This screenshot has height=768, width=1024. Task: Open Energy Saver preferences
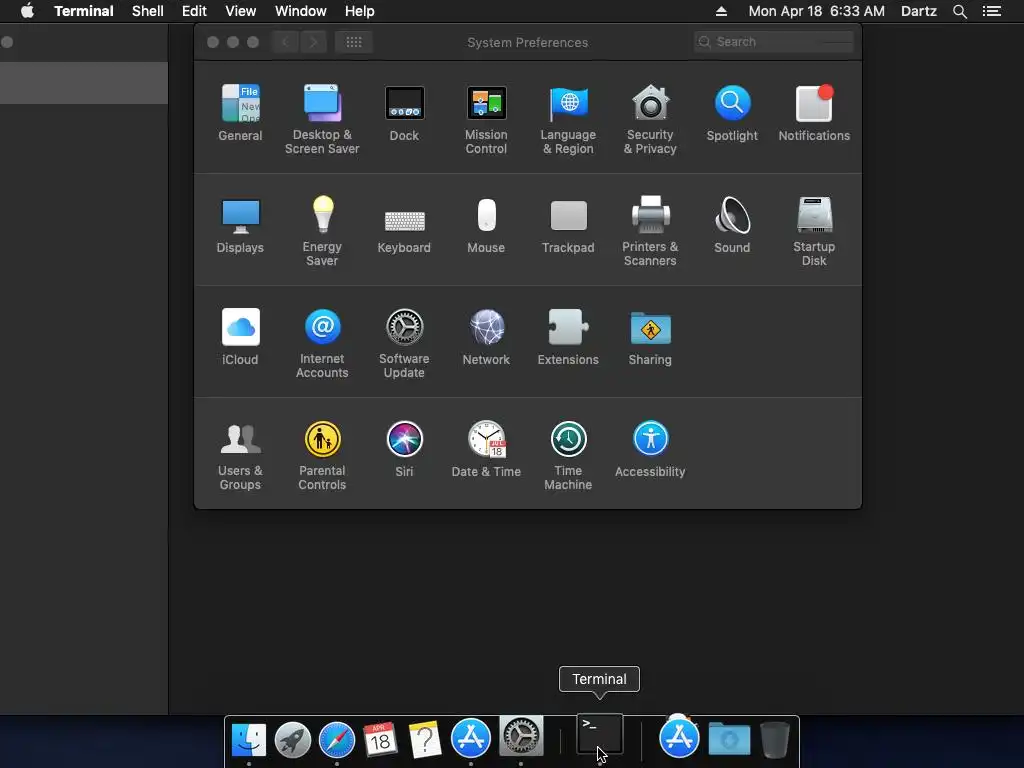pyautogui.click(x=322, y=231)
